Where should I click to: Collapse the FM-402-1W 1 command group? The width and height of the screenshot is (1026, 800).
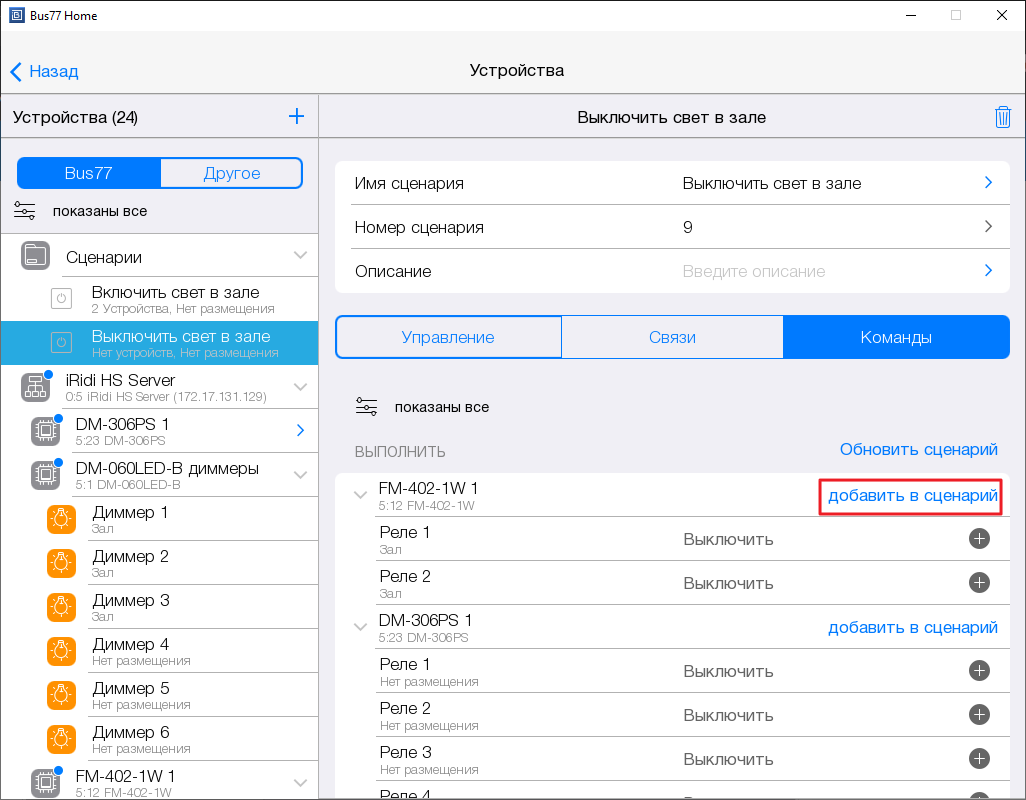point(360,494)
